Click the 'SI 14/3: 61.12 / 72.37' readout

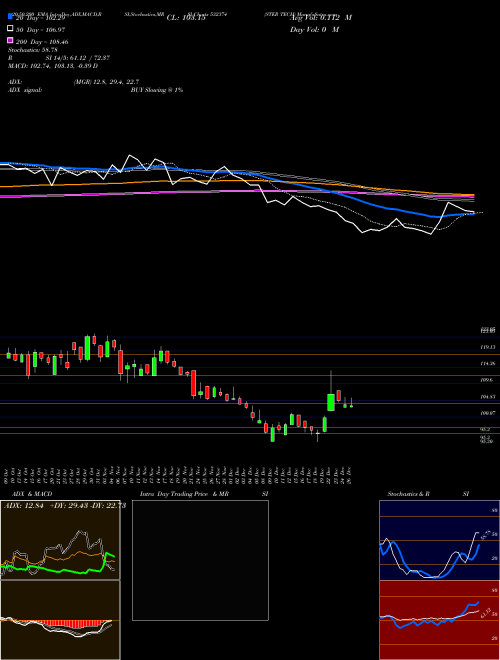78,58
